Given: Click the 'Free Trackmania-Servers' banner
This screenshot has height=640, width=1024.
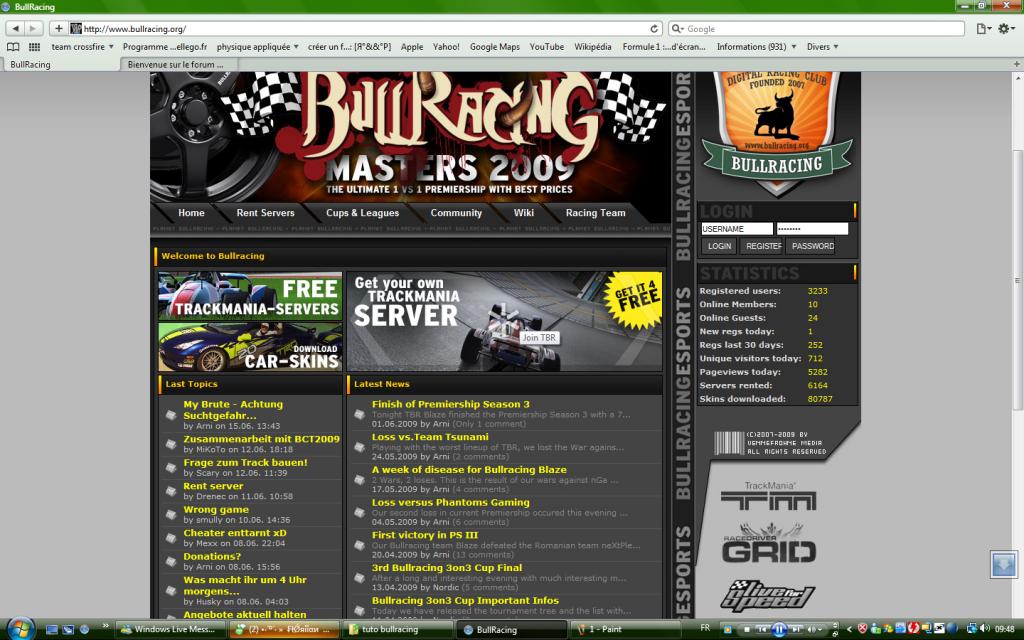Looking at the screenshot, I should click(x=250, y=296).
